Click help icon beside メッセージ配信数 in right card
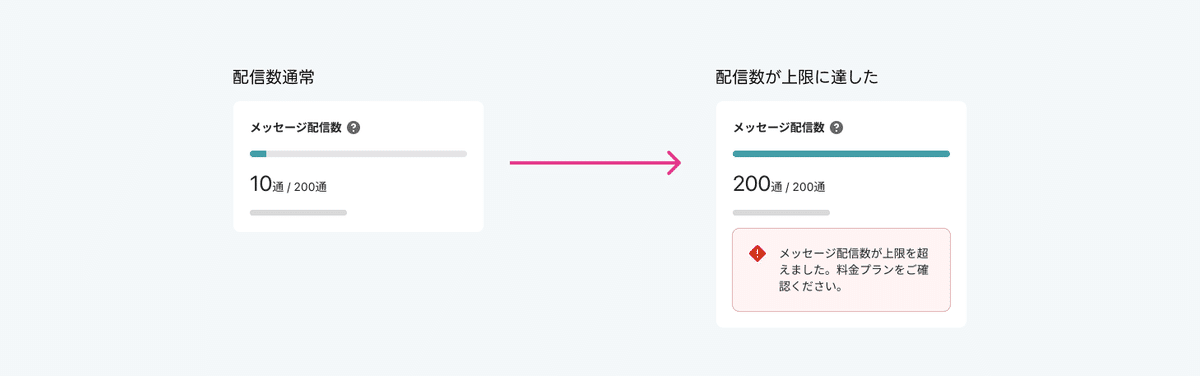1200x376 pixels. (836, 128)
